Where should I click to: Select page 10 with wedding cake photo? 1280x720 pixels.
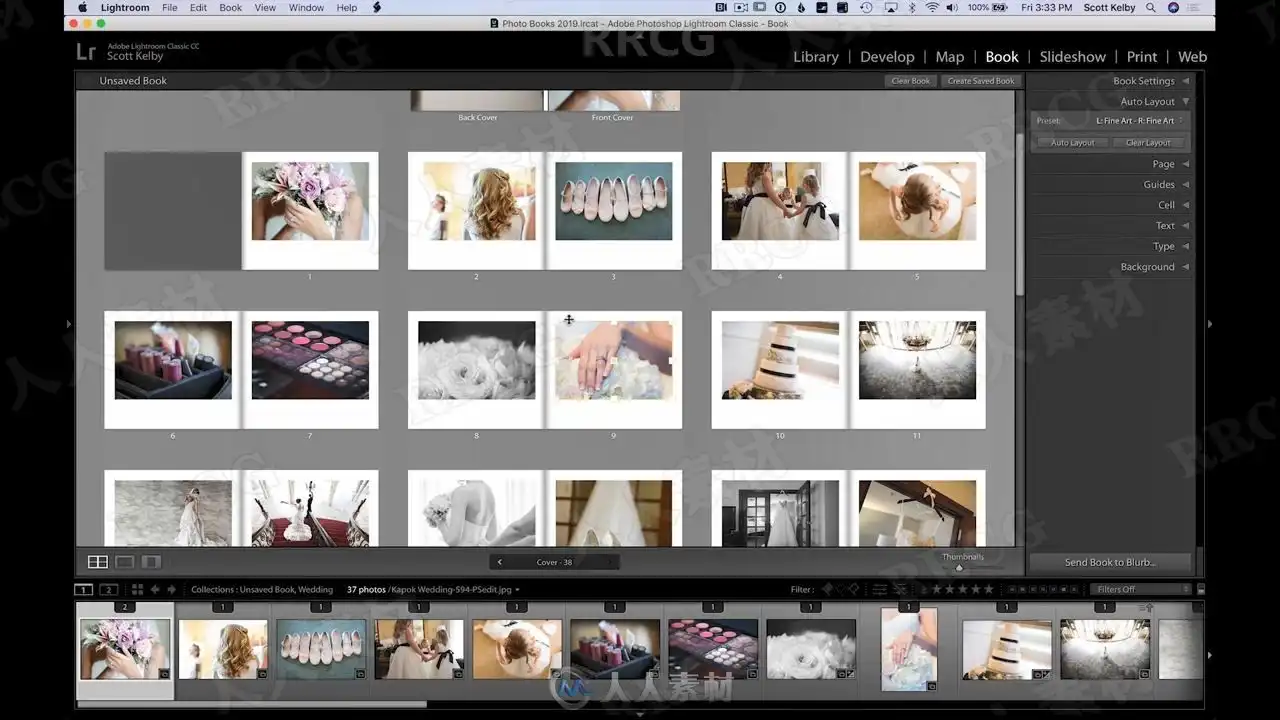click(x=780, y=370)
